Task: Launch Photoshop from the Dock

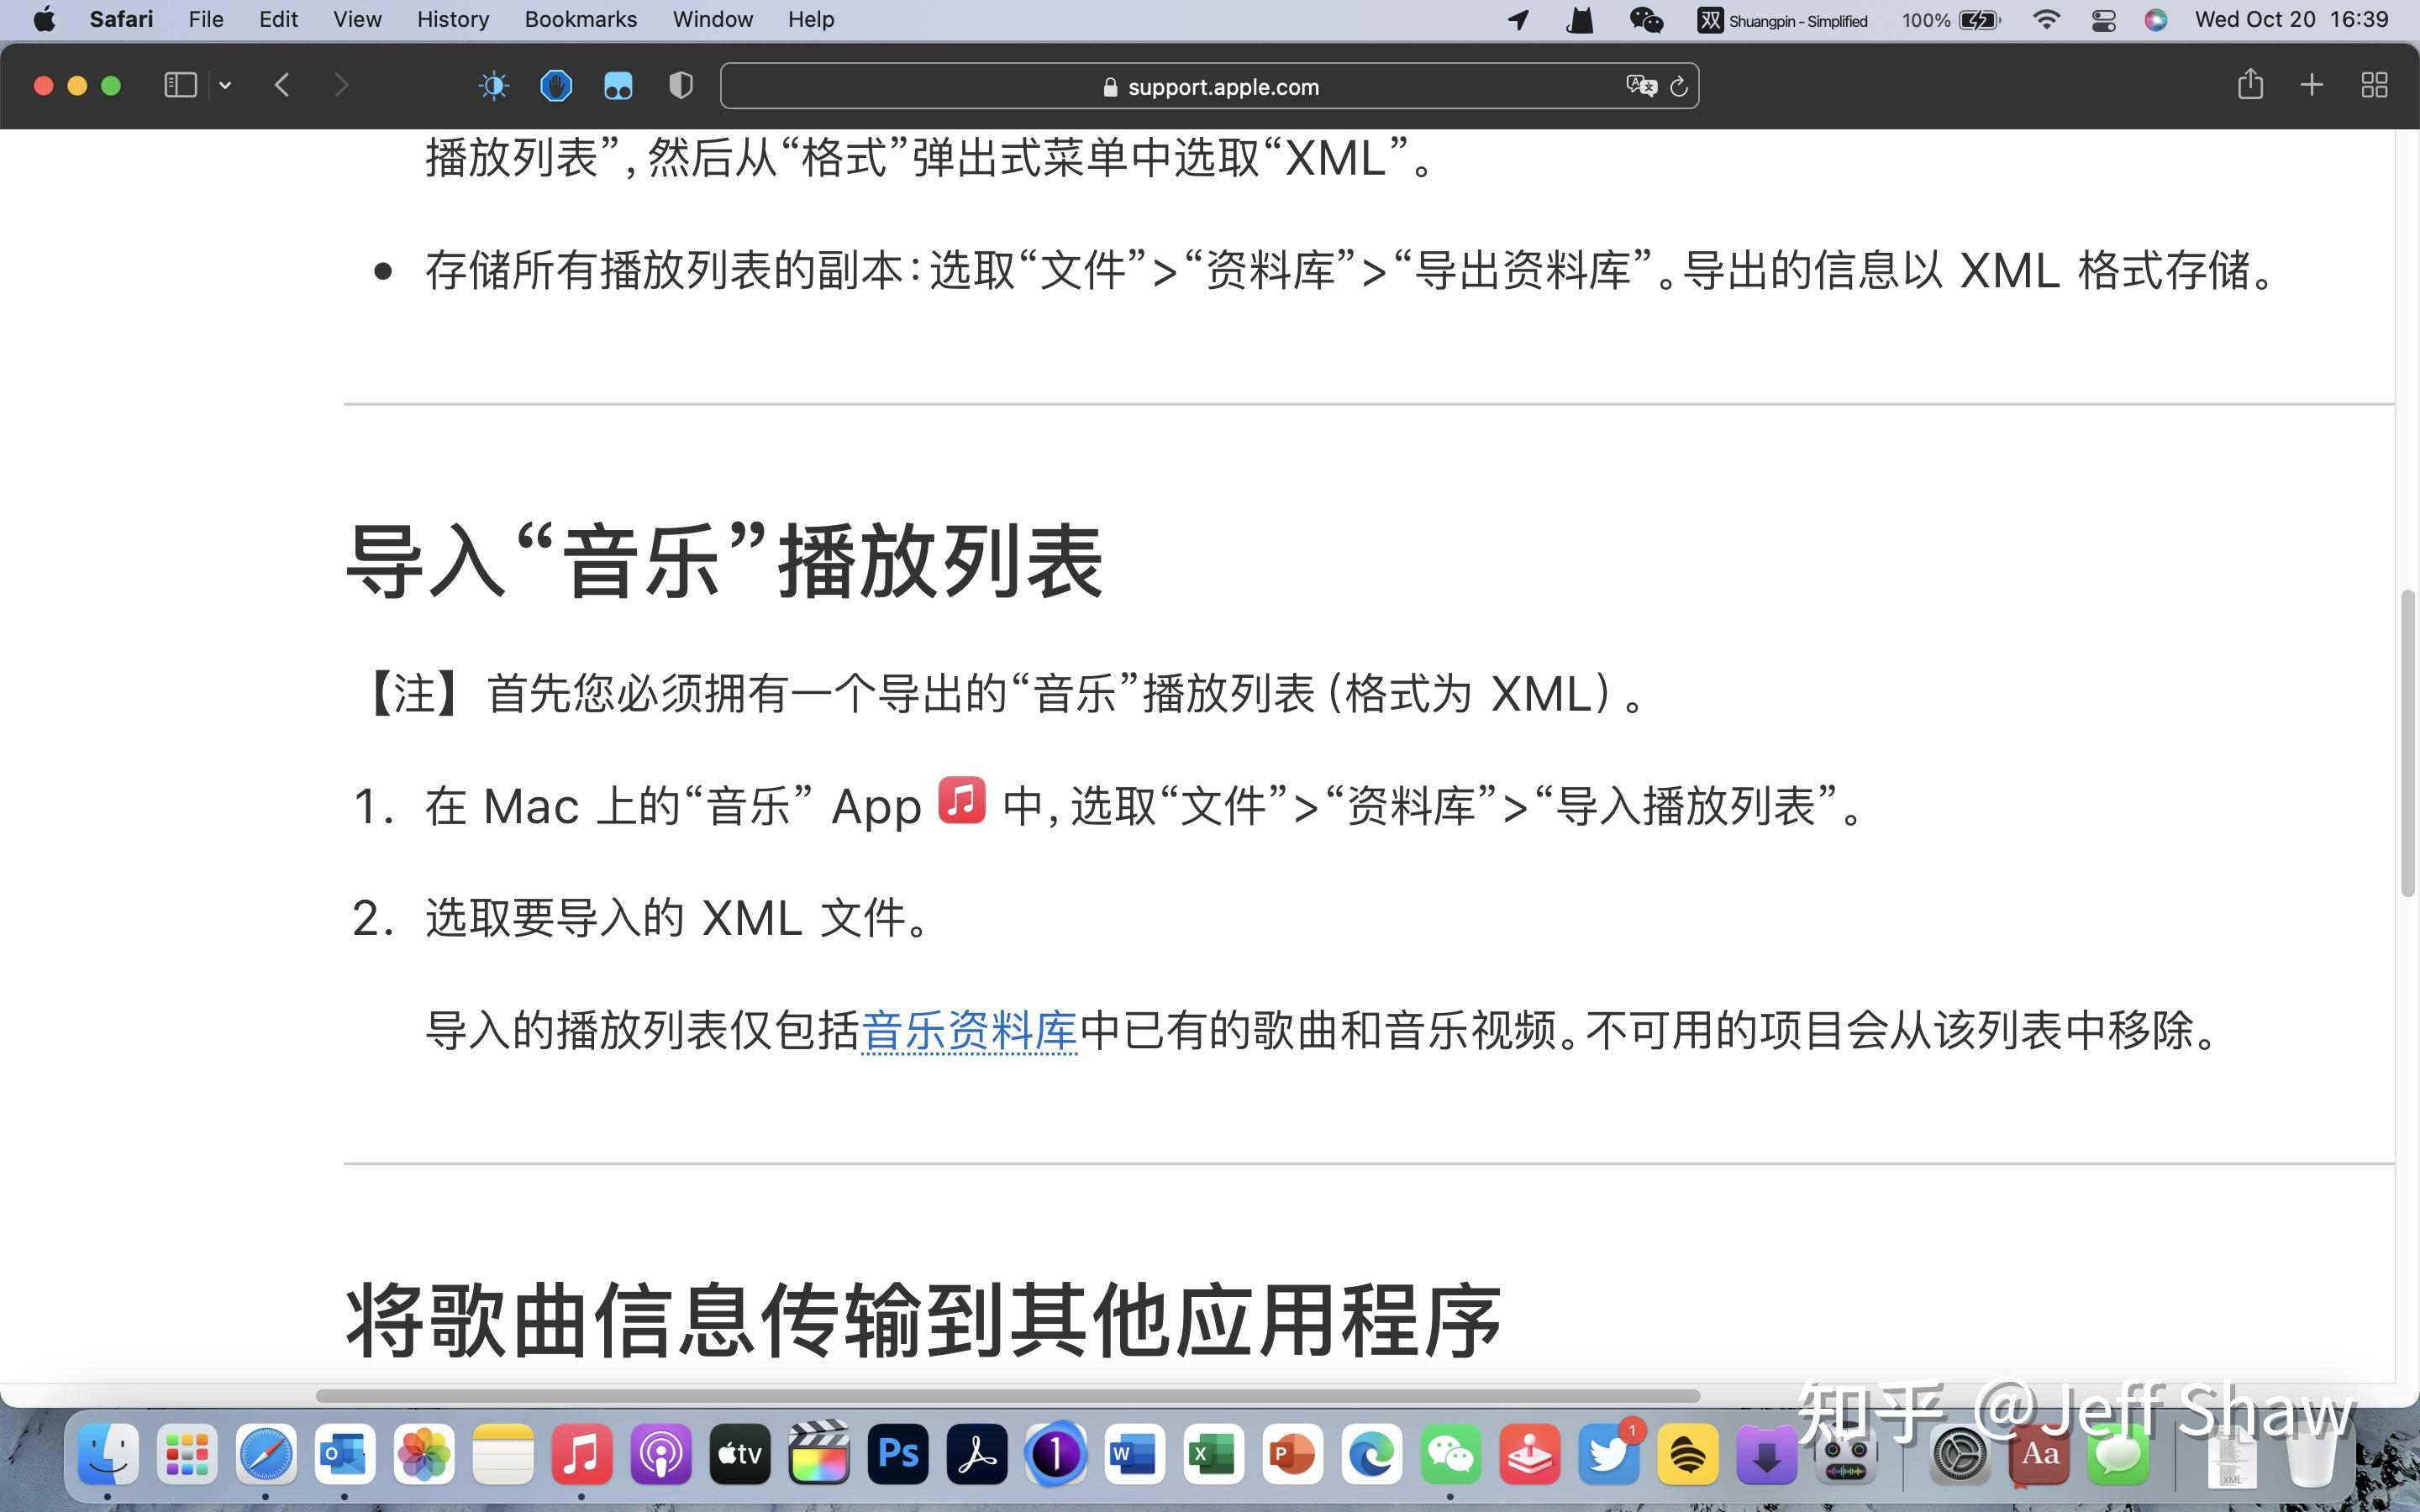Action: [x=898, y=1455]
